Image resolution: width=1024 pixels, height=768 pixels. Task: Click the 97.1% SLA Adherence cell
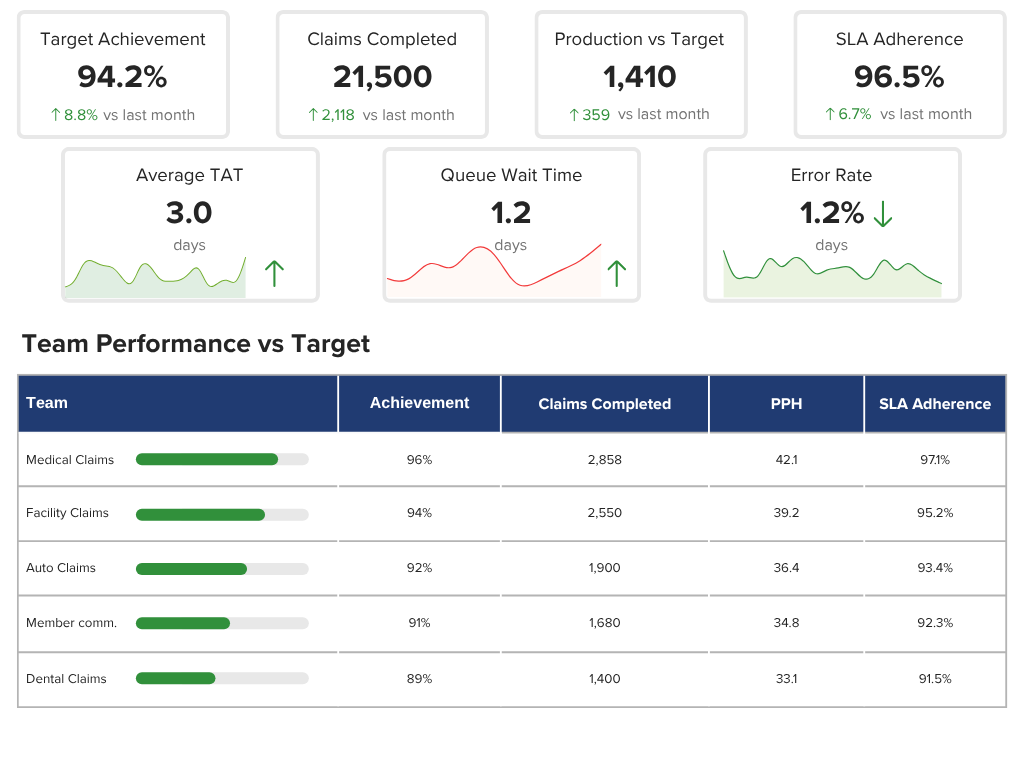(935, 460)
